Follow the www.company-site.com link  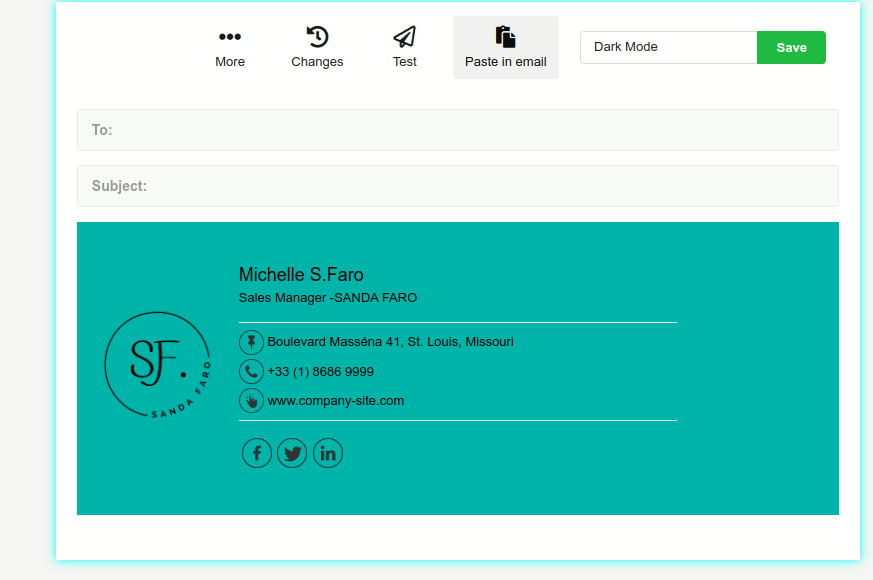335,400
